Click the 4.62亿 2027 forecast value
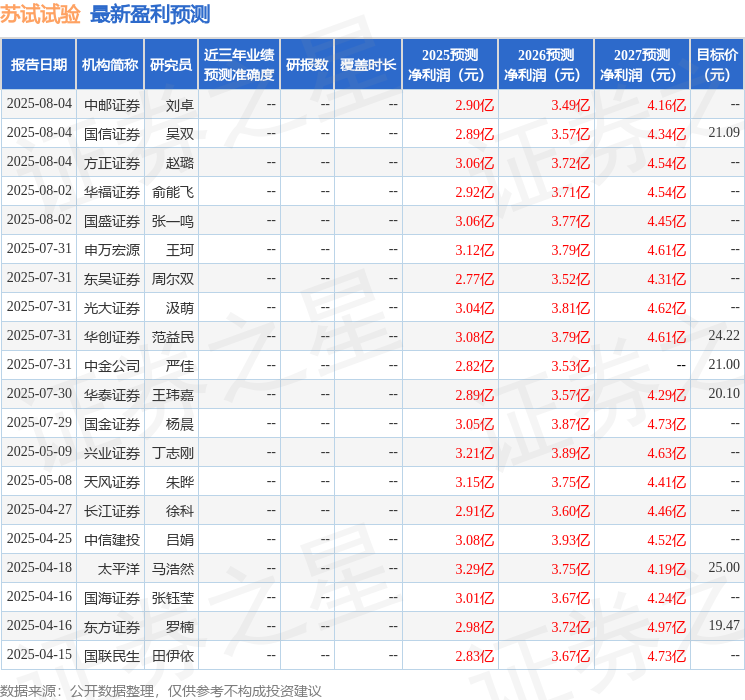Viewport: 745px width, 700px height. (x=667, y=308)
